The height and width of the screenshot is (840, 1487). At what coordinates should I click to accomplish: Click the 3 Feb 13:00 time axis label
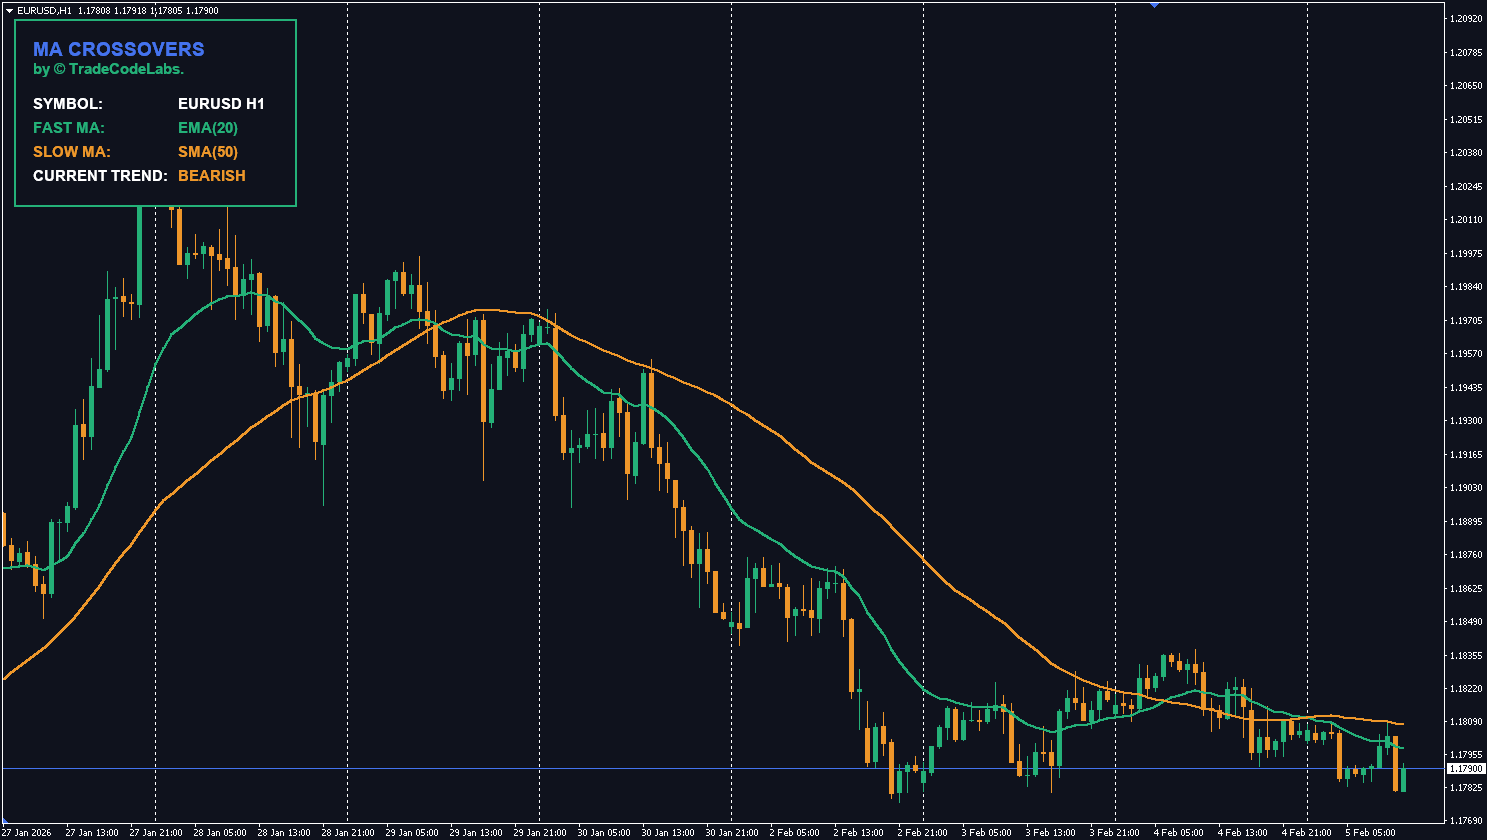pyautogui.click(x=1050, y=832)
